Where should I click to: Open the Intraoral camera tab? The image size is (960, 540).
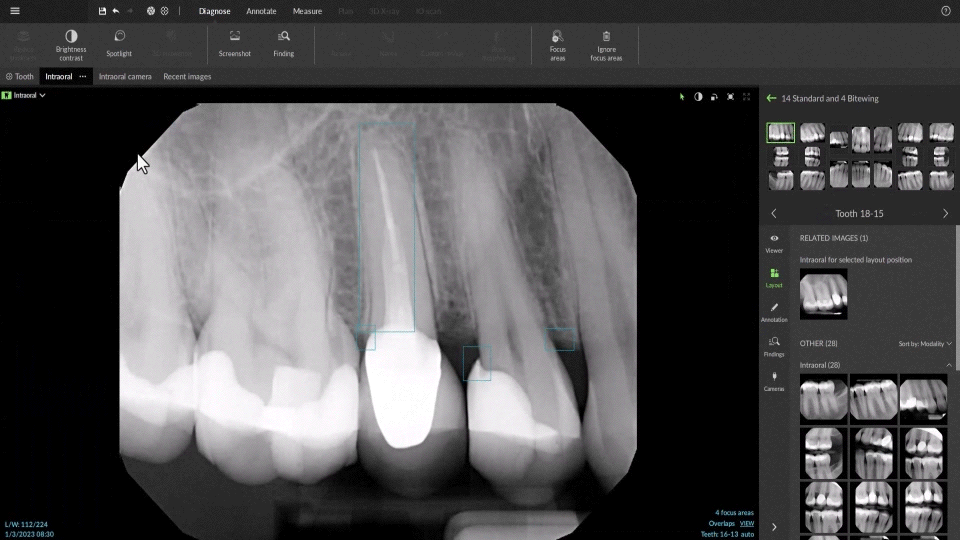tap(125, 77)
